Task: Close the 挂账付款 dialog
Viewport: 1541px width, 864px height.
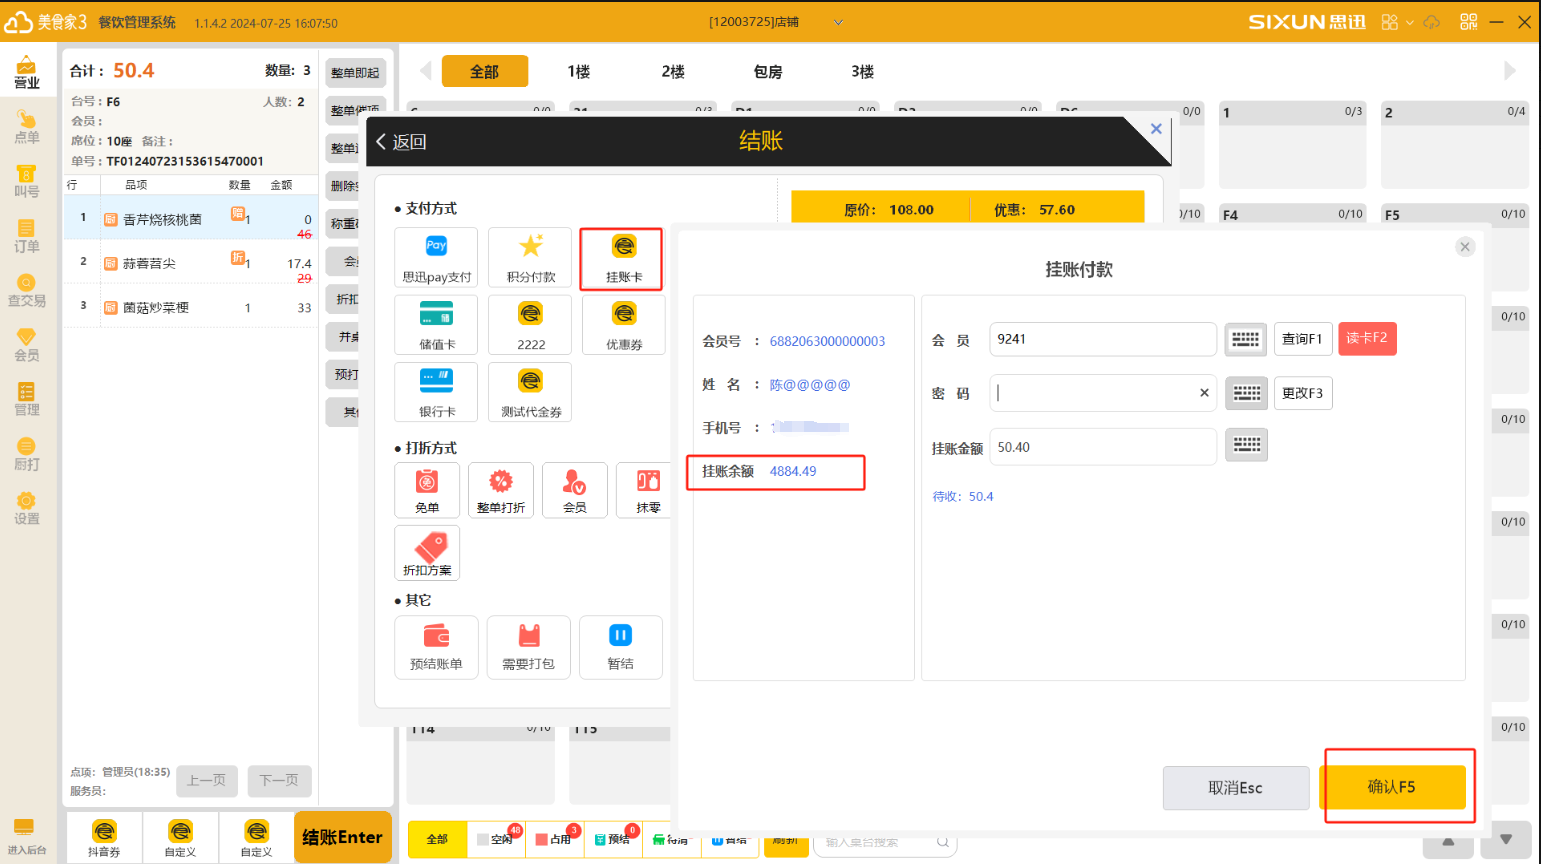Action: (1465, 247)
